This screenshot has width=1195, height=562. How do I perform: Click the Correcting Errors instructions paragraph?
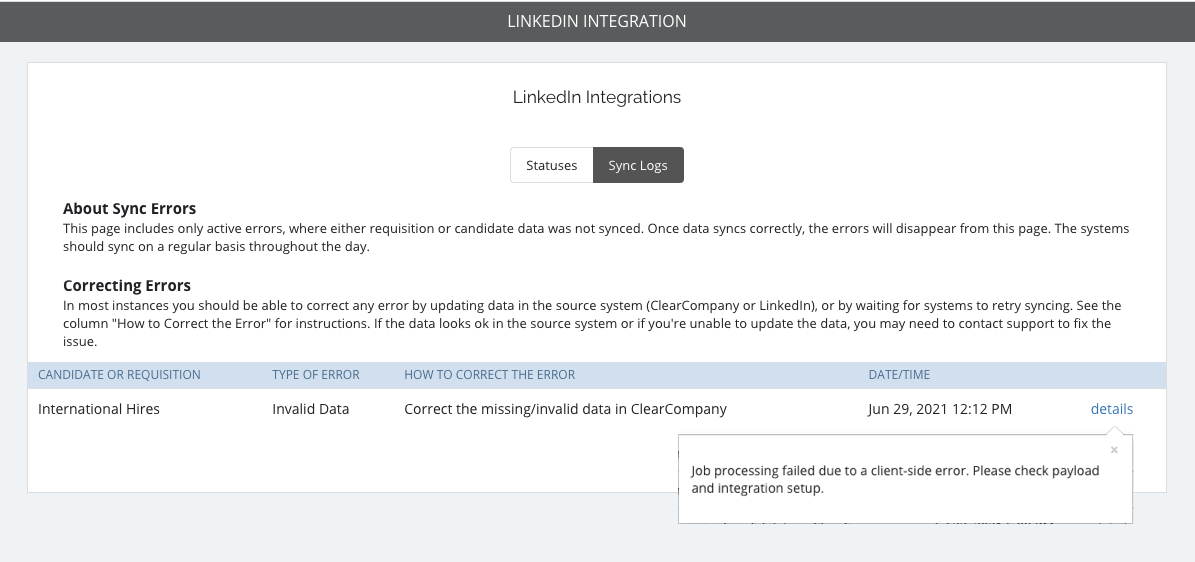[592, 324]
